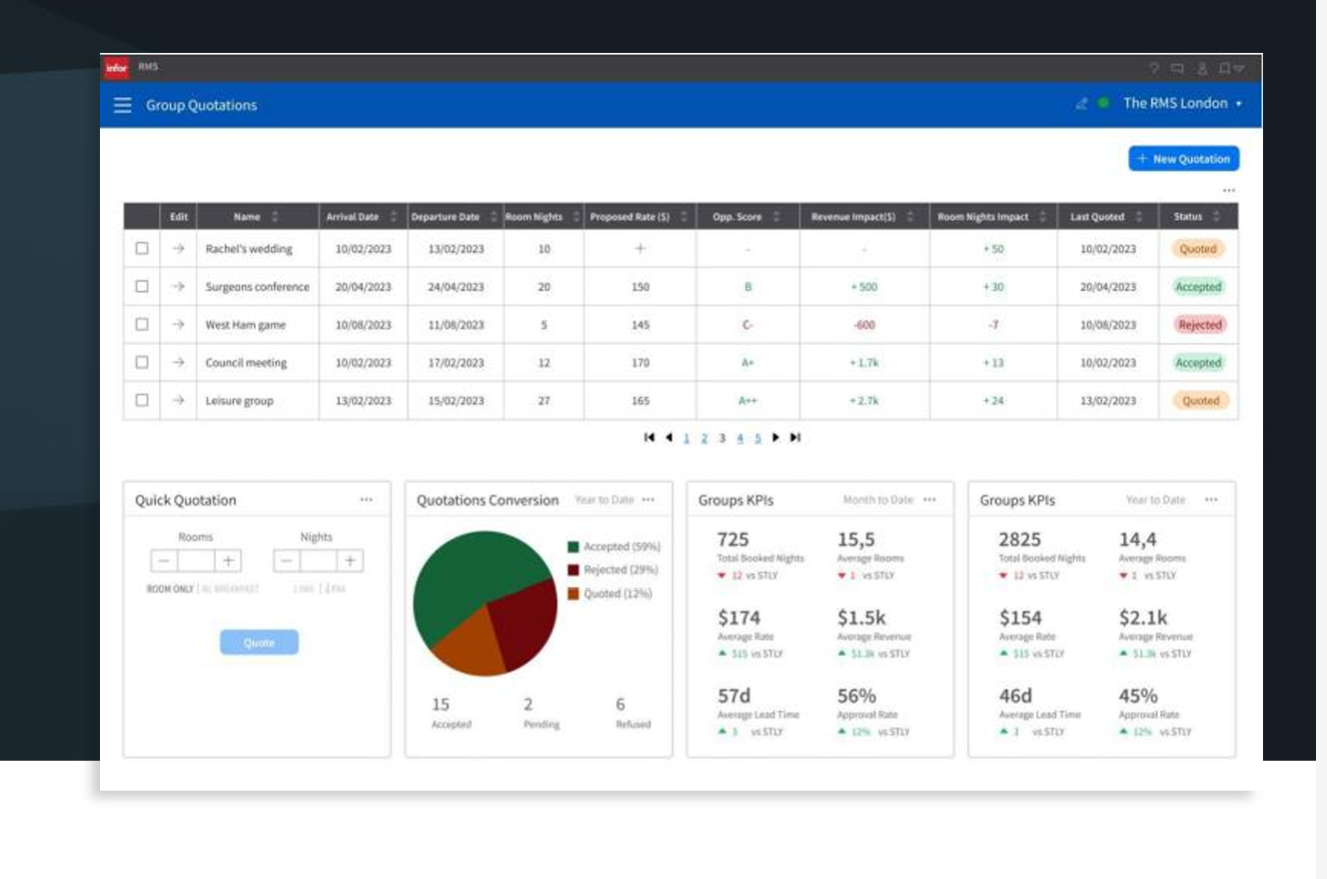Open the top-bar dropdown triangle beside bookmark
The height and width of the screenshot is (879, 1327).
click(x=1240, y=69)
